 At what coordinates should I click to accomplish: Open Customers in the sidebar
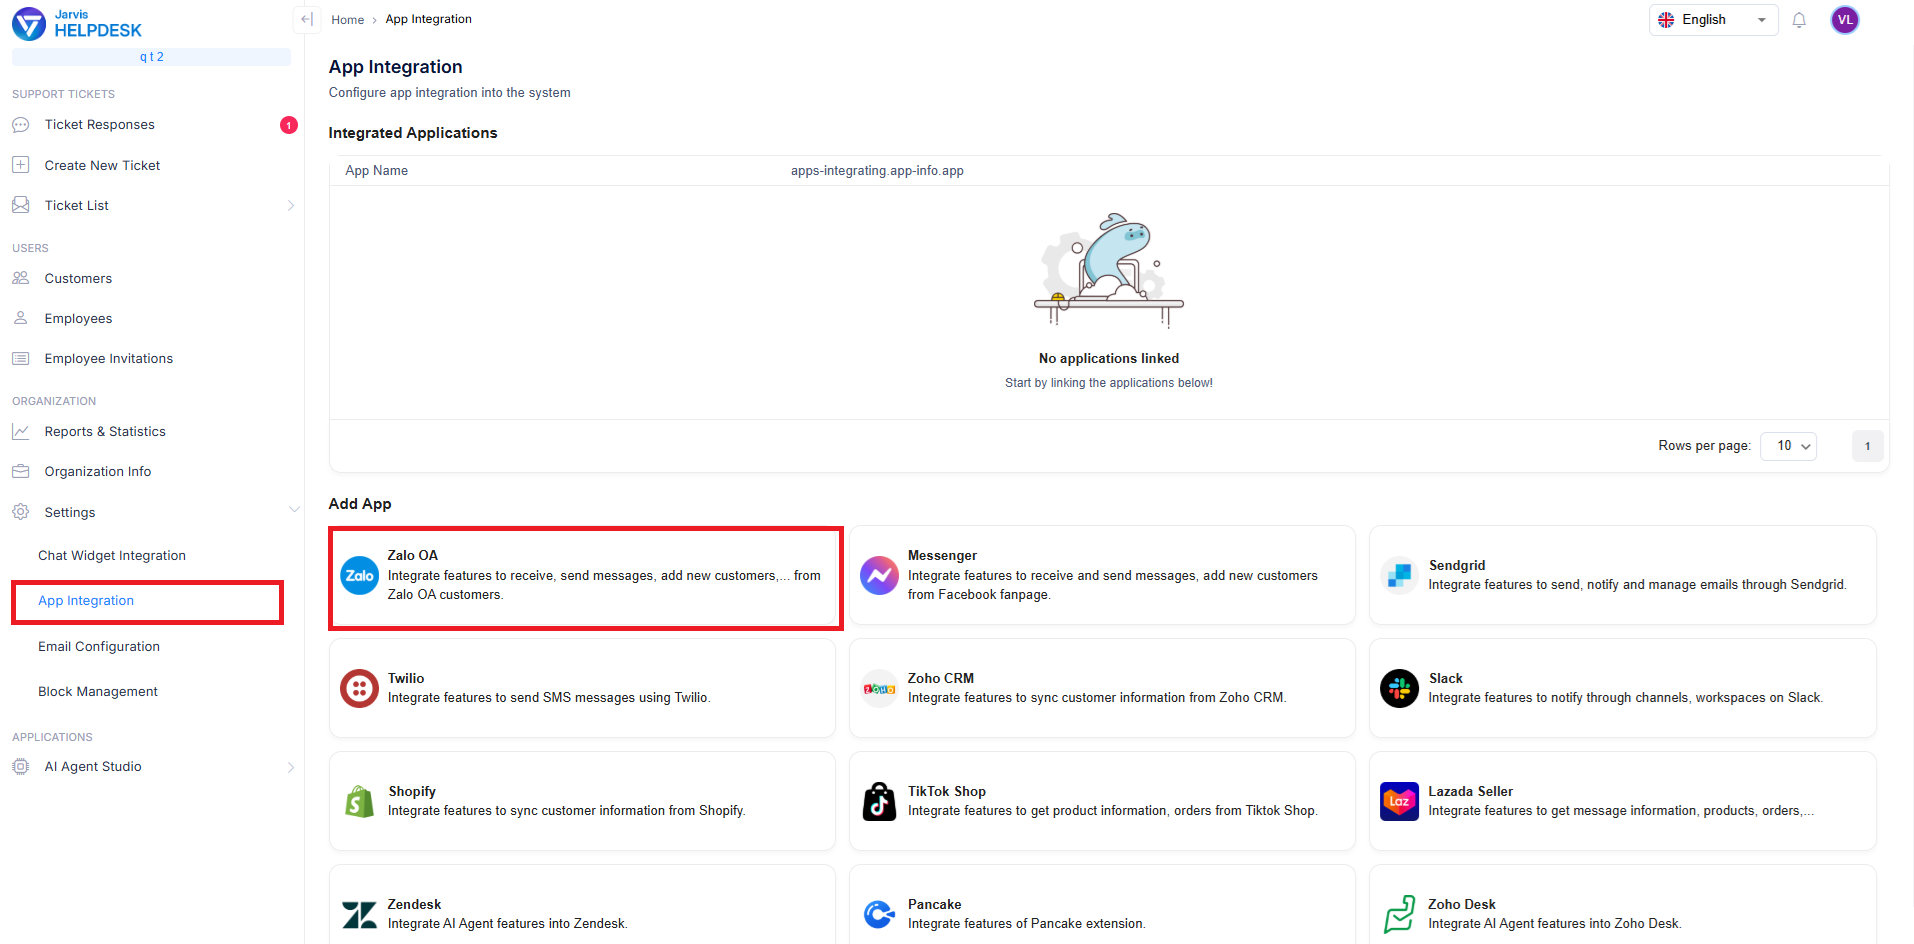(x=78, y=278)
